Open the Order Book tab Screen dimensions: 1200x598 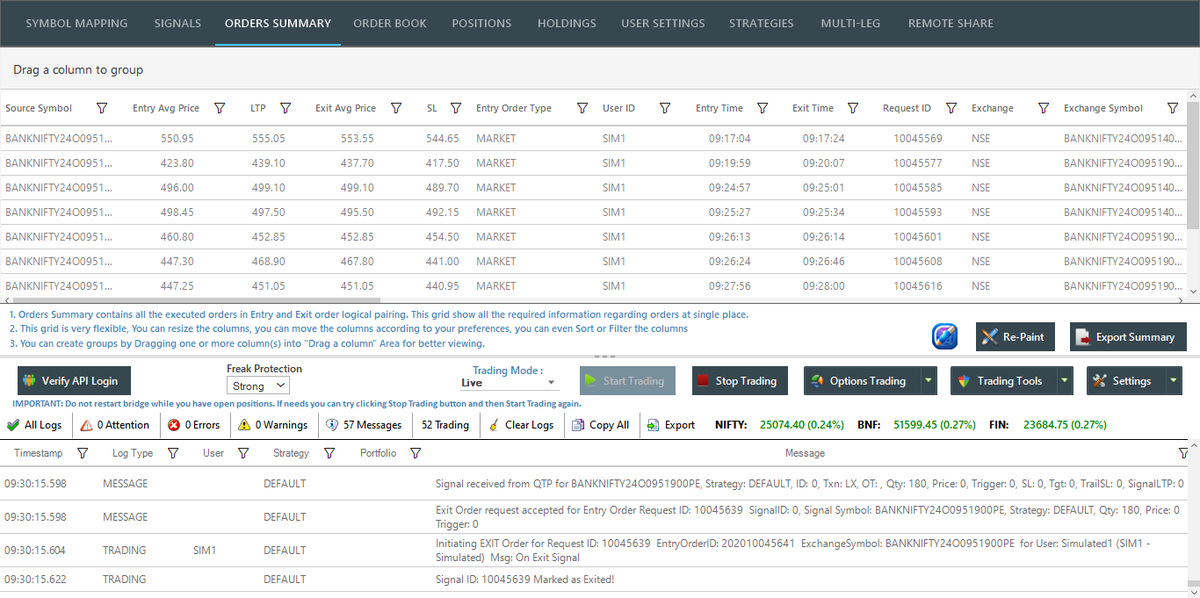[x=389, y=23]
